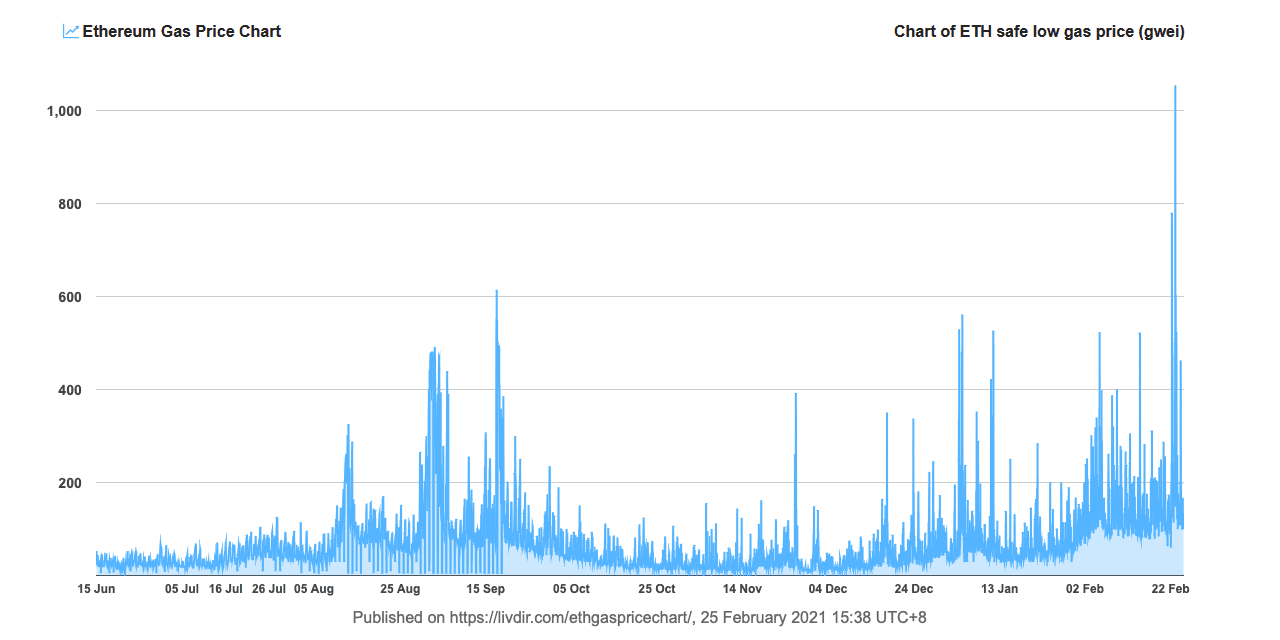Click the Ethereum Gas Price Chart title
This screenshot has height=640, width=1280.
click(x=181, y=32)
